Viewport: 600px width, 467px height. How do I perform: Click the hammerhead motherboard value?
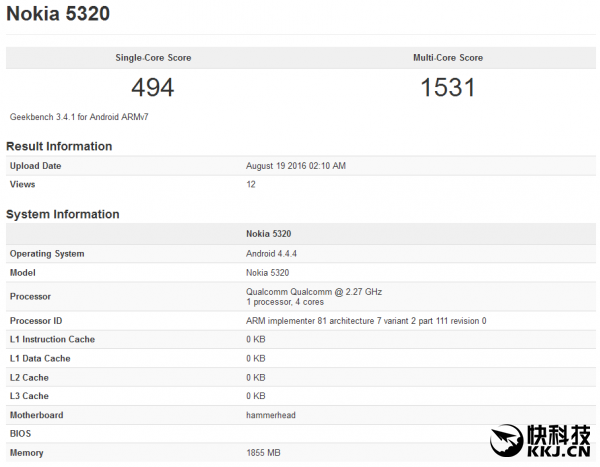pyautogui.click(x=271, y=415)
